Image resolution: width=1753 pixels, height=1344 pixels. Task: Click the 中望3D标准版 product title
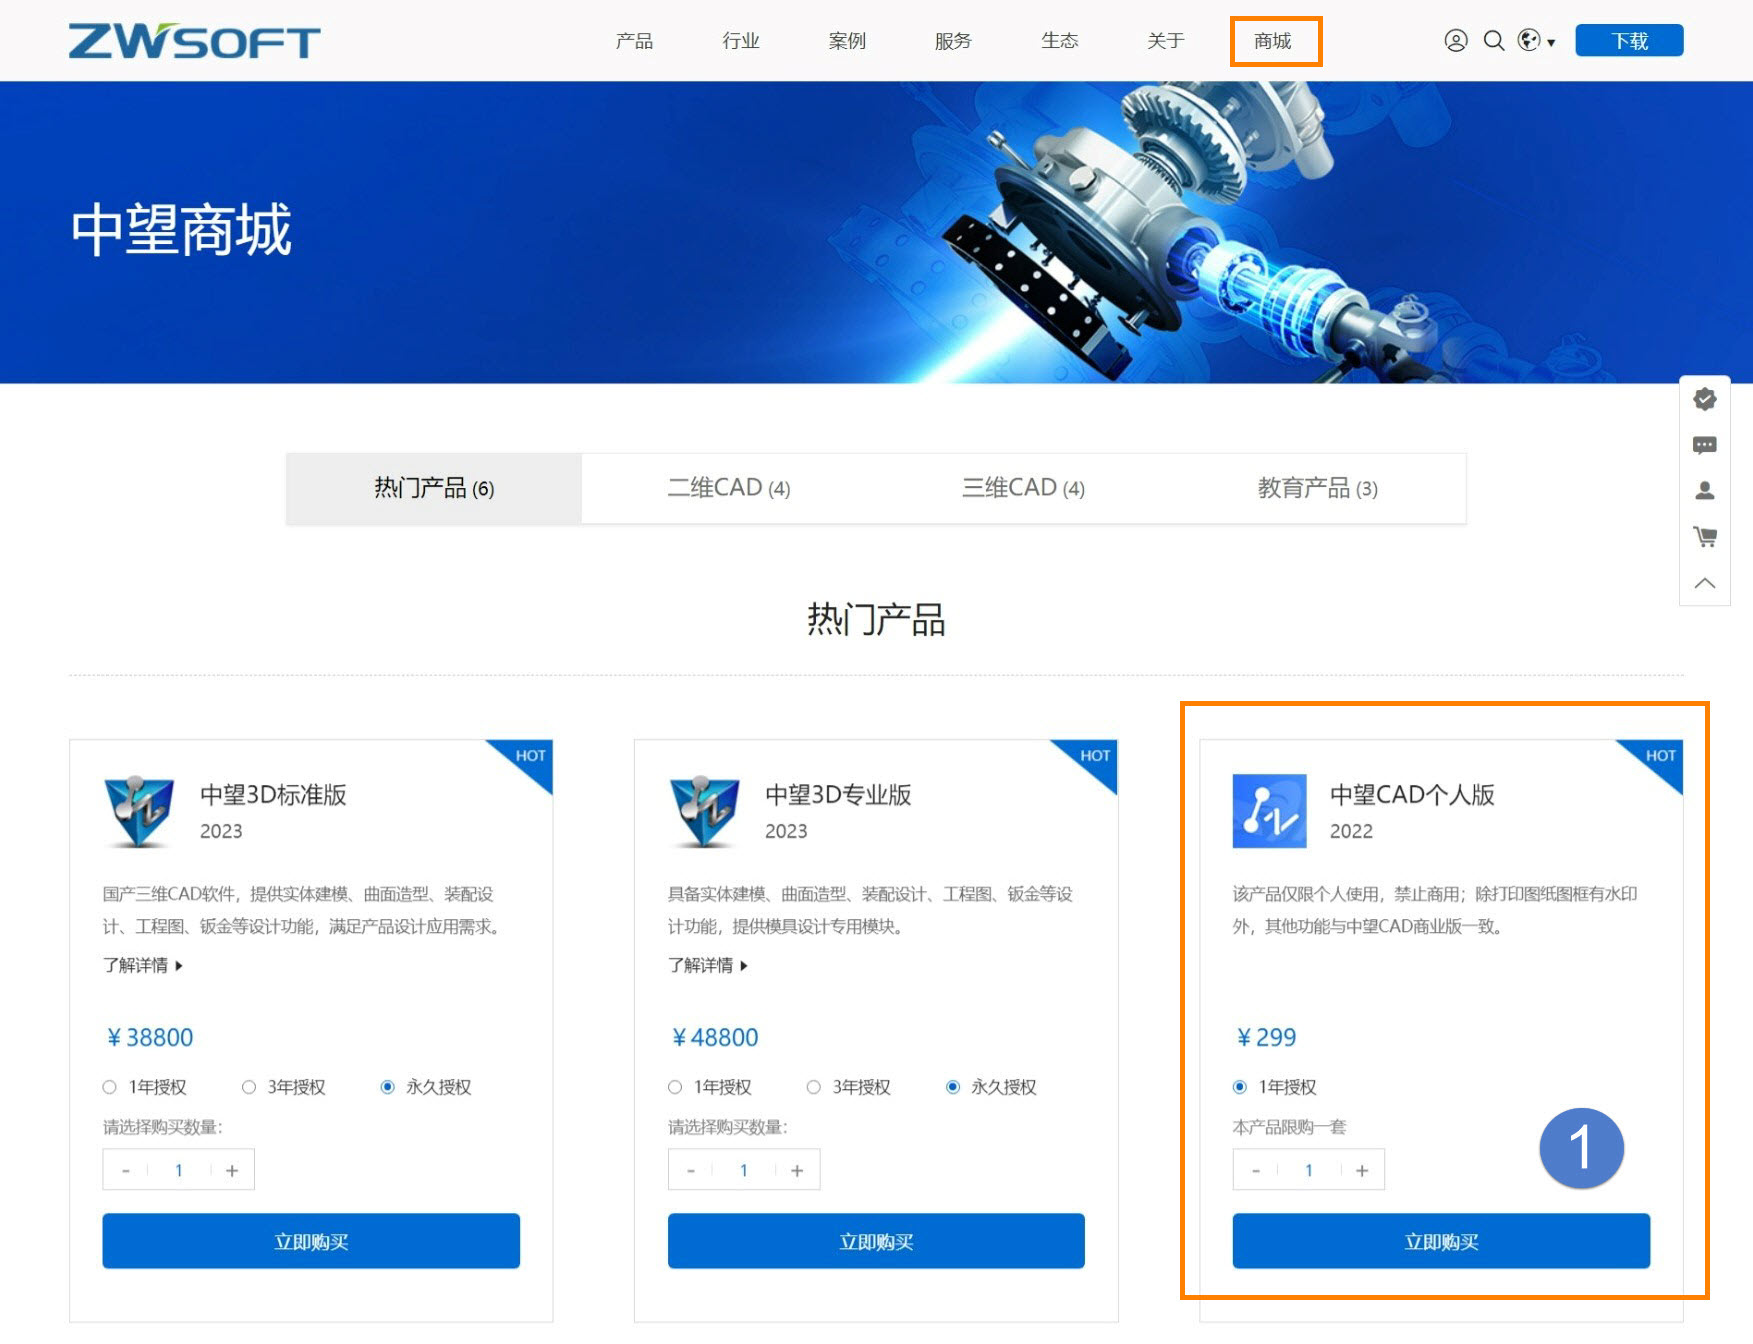coord(273,795)
